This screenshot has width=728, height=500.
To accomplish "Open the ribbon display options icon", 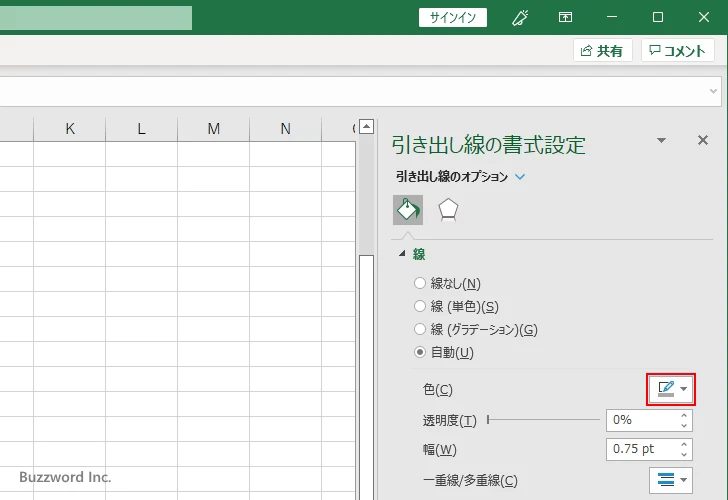I will [565, 18].
